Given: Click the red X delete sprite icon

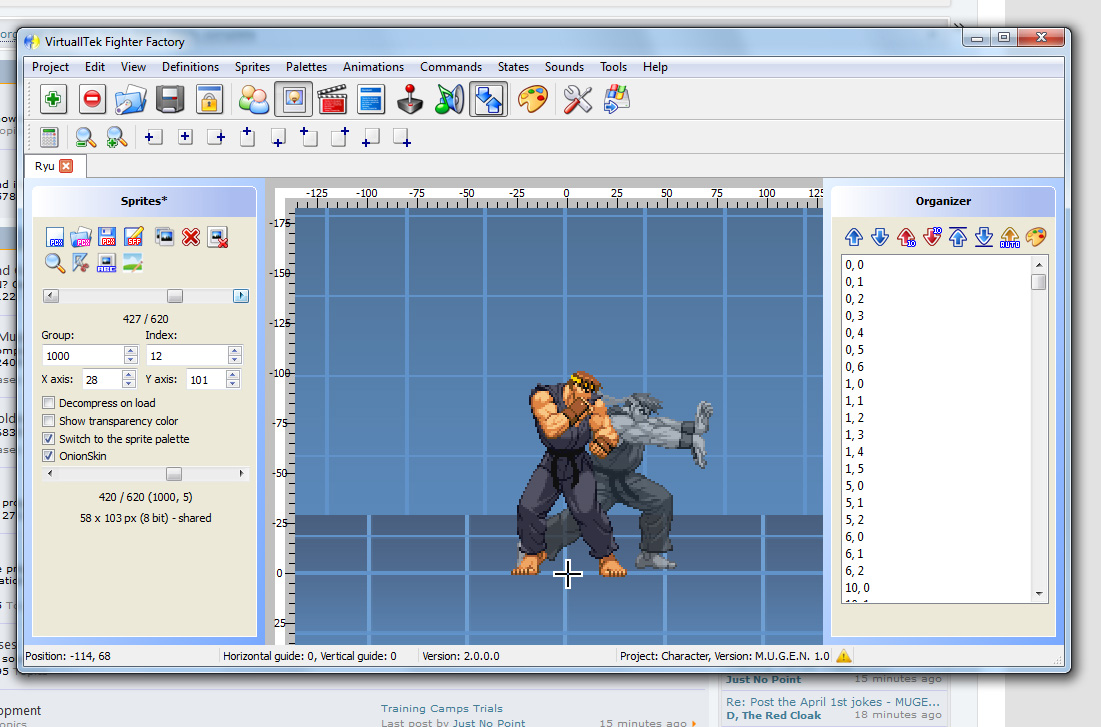Looking at the screenshot, I should pos(190,237).
